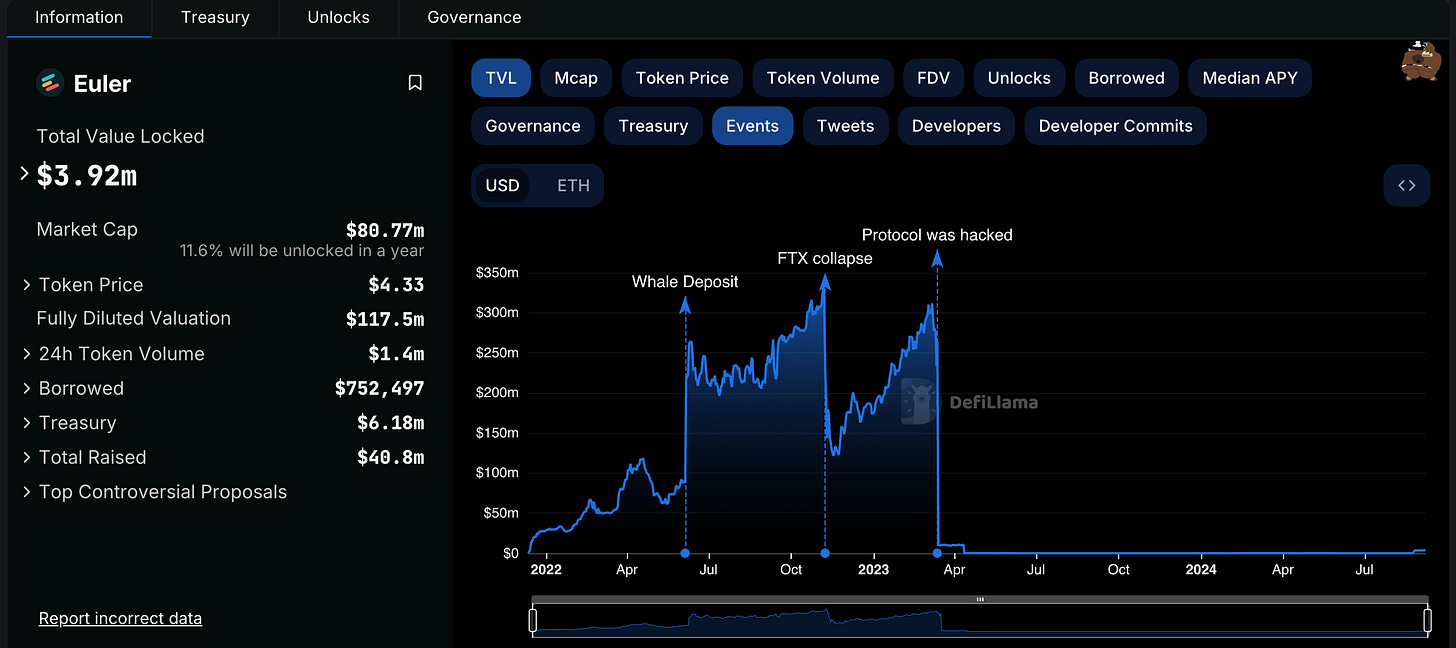The image size is (1456, 648).
Task: Click the $40.8m total raised value
Action: 391,457
